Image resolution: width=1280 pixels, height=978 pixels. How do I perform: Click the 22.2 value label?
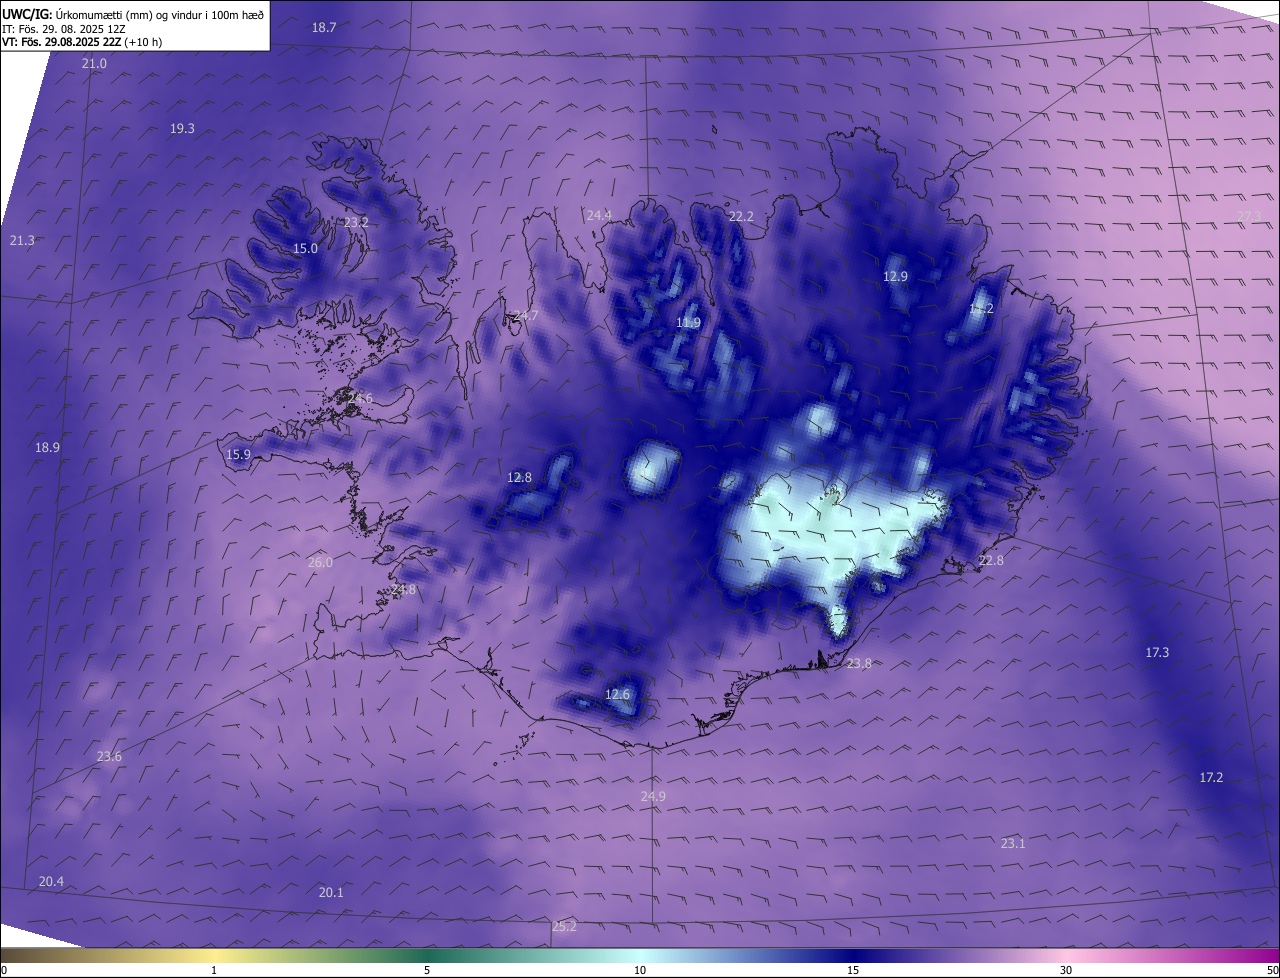tap(741, 217)
